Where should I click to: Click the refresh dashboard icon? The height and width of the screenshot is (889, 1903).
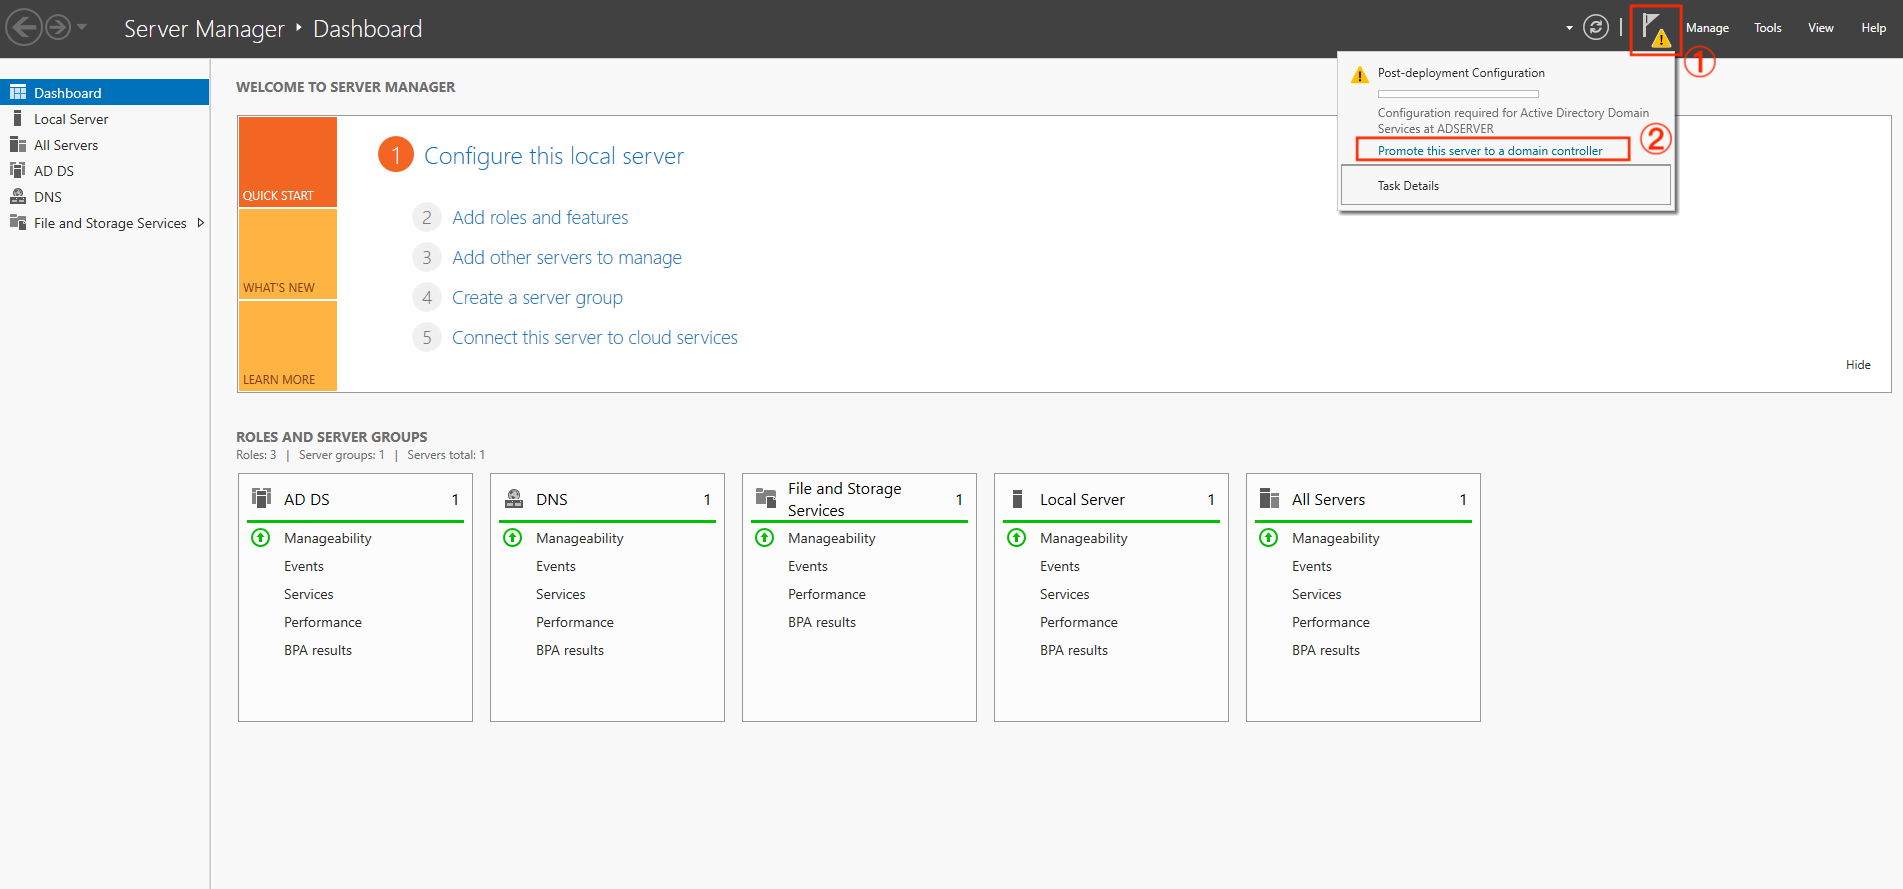point(1596,27)
